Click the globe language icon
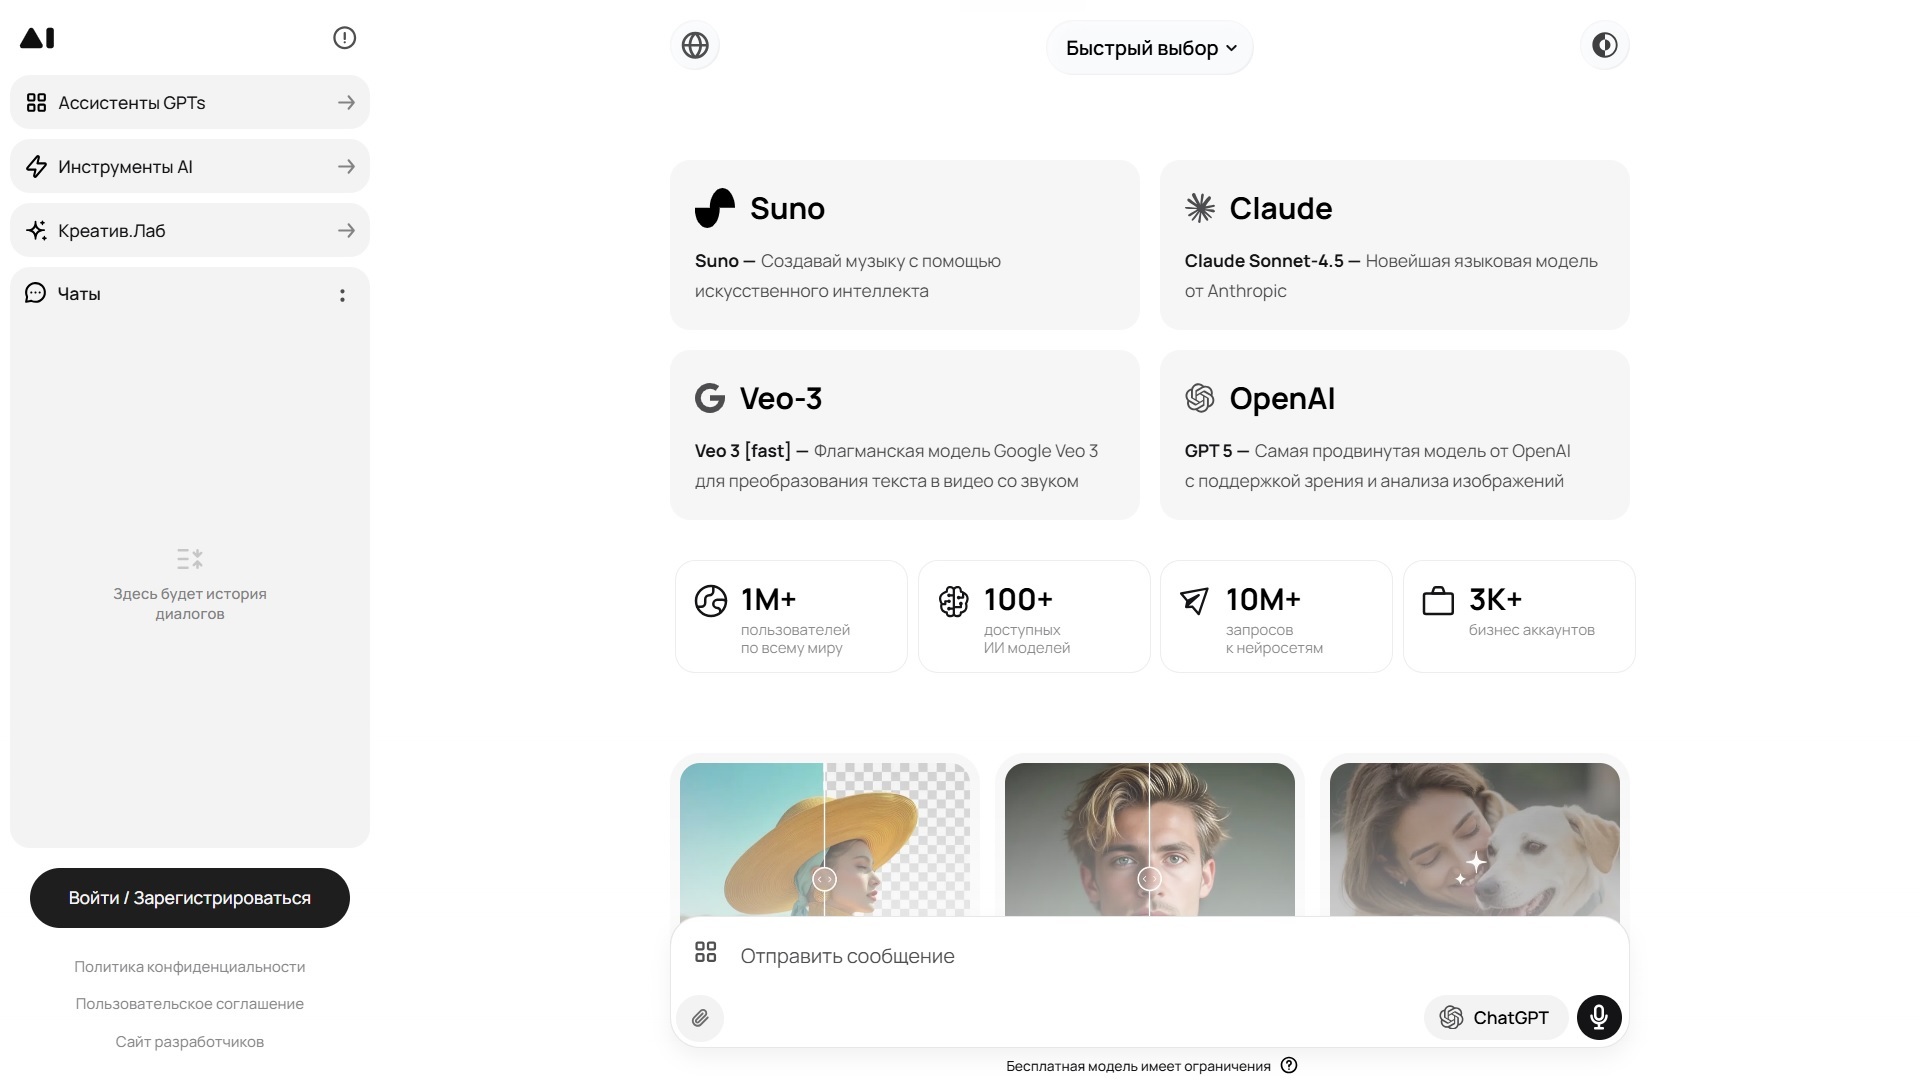The height and width of the screenshot is (1080, 1920). point(695,46)
